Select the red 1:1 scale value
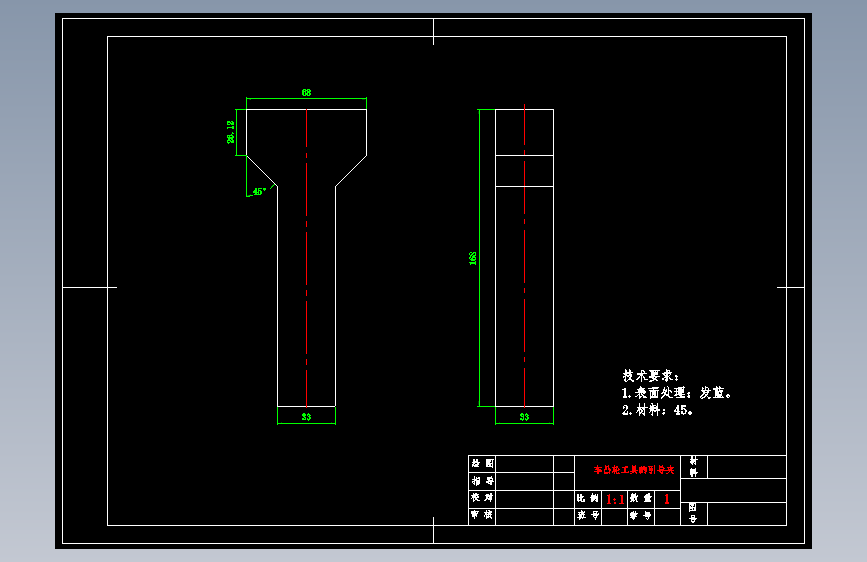The image size is (867, 562). coord(615,499)
